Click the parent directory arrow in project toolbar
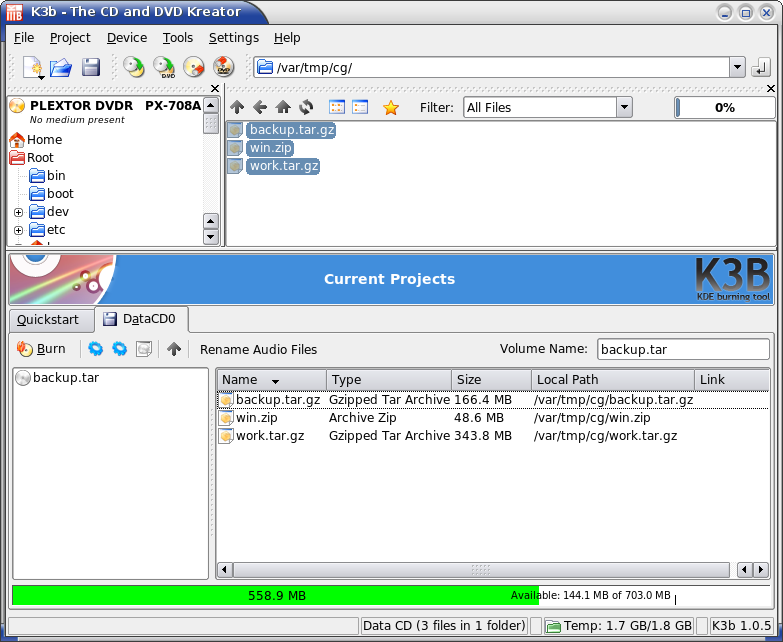The width and height of the screenshot is (783, 642). (174, 348)
